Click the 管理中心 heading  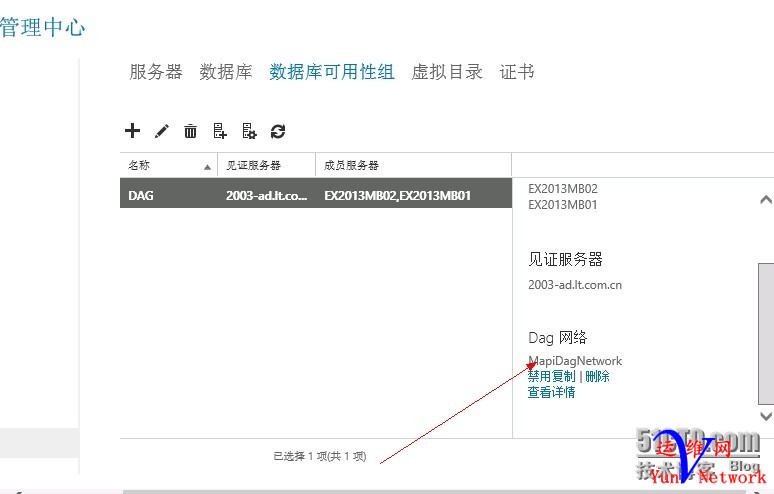point(42,27)
